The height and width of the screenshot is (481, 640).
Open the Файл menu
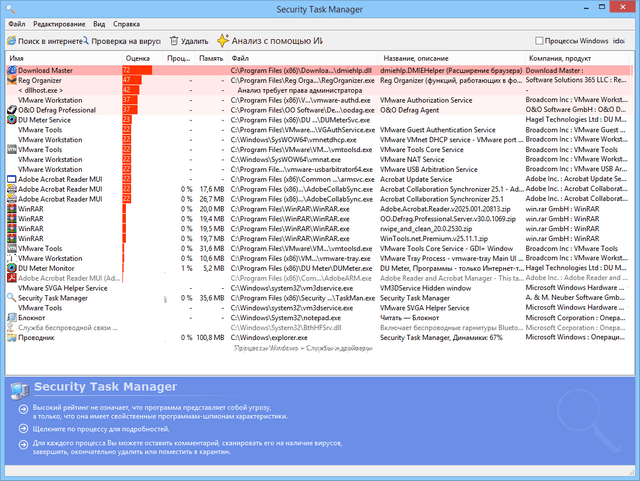coord(16,23)
